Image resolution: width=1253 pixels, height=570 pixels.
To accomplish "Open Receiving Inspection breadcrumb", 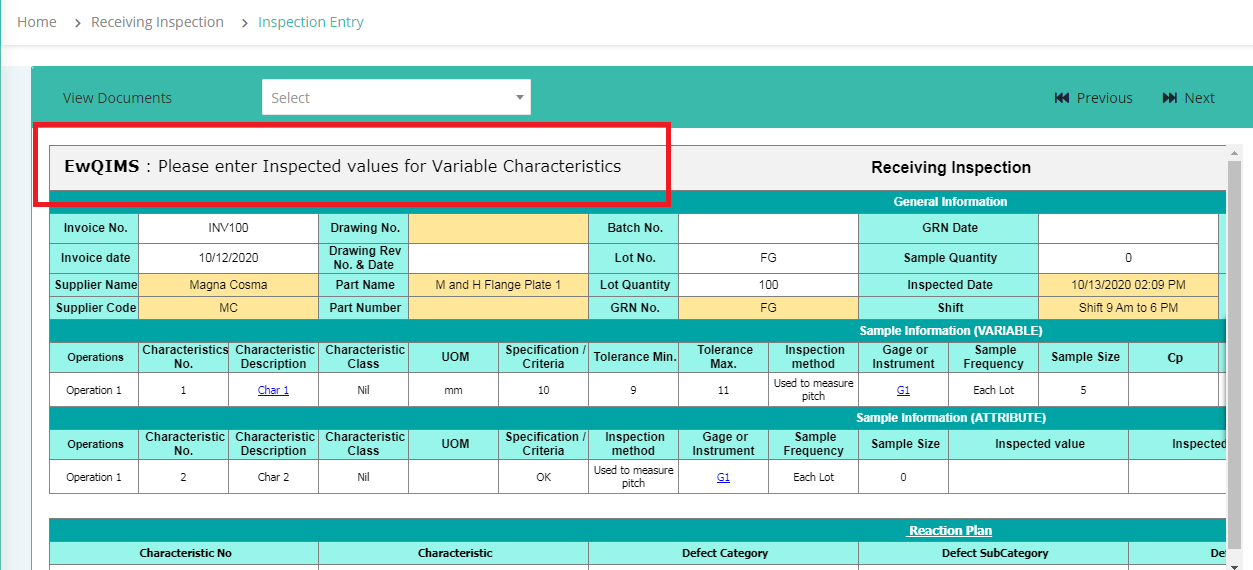I will [157, 22].
